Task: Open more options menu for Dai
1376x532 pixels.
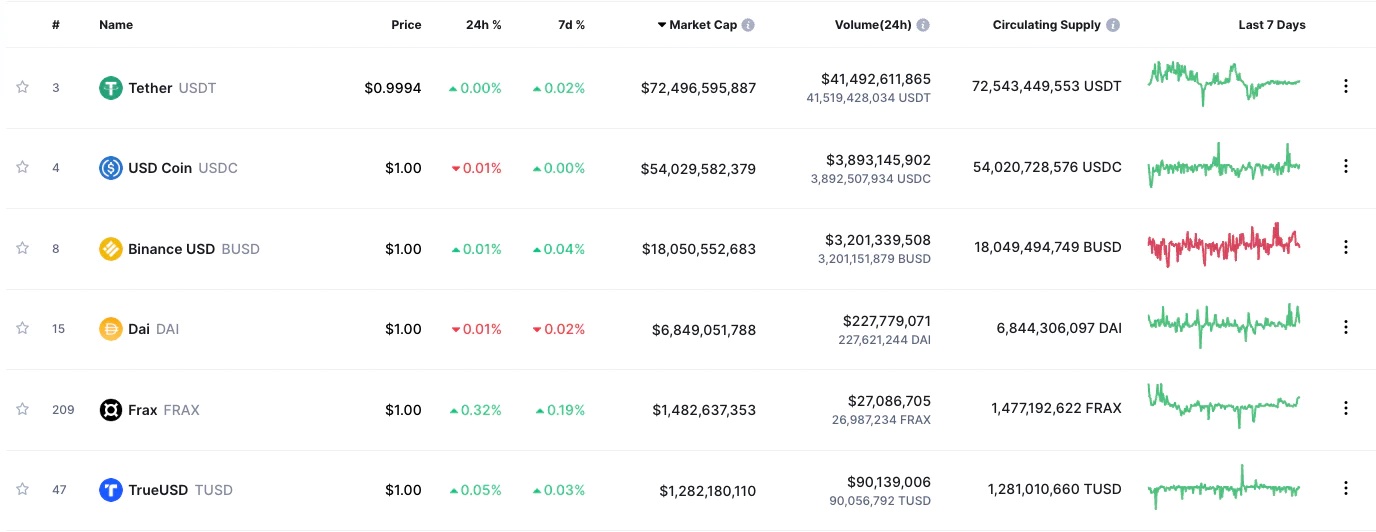Action: coord(1345,328)
